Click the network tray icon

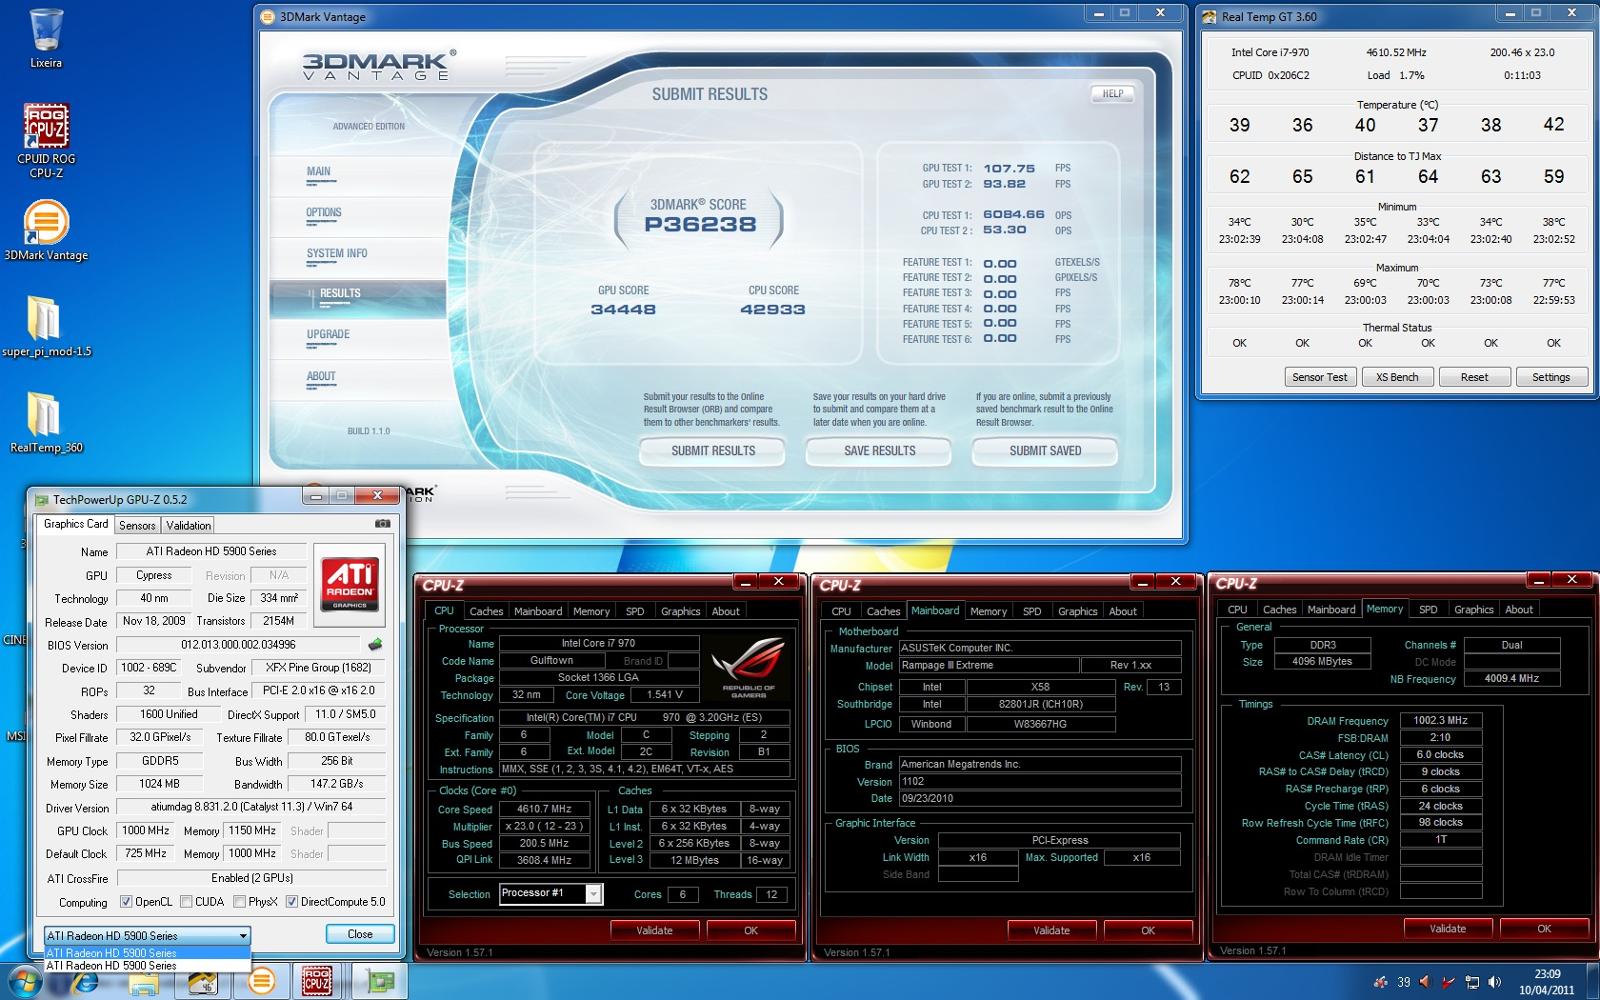click(1472, 982)
